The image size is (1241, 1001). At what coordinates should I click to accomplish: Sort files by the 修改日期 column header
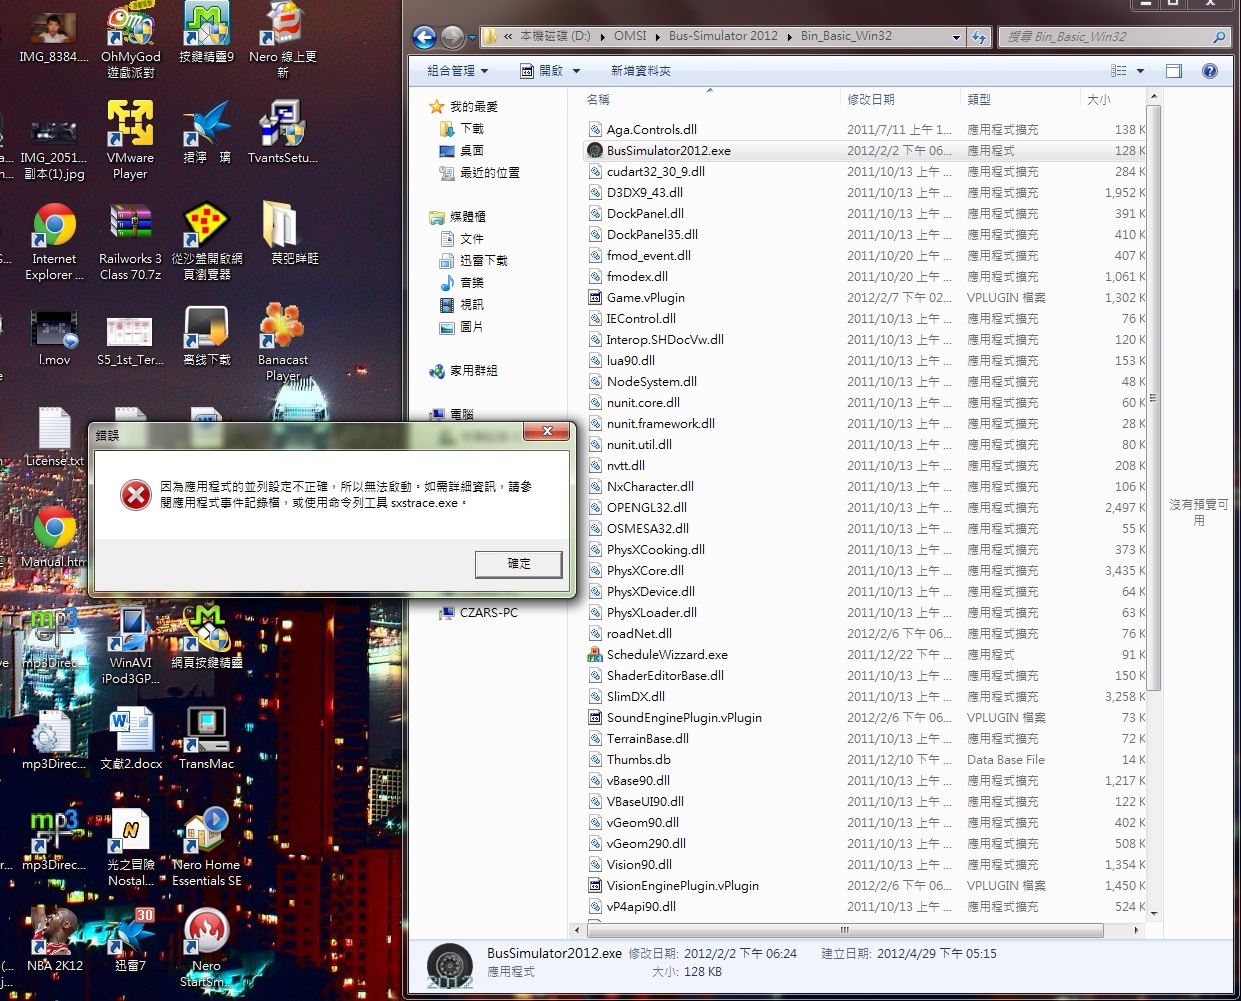coord(871,100)
